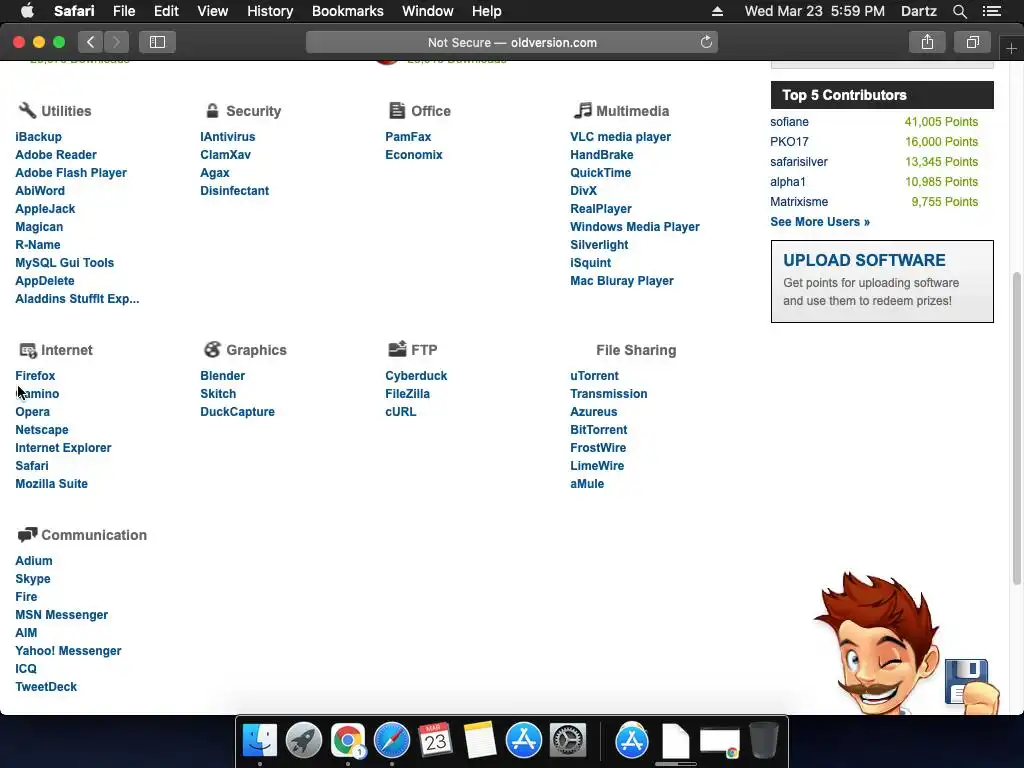Screen dimensions: 1024x768
Task: Open the Apple menu
Action: click(x=27, y=11)
